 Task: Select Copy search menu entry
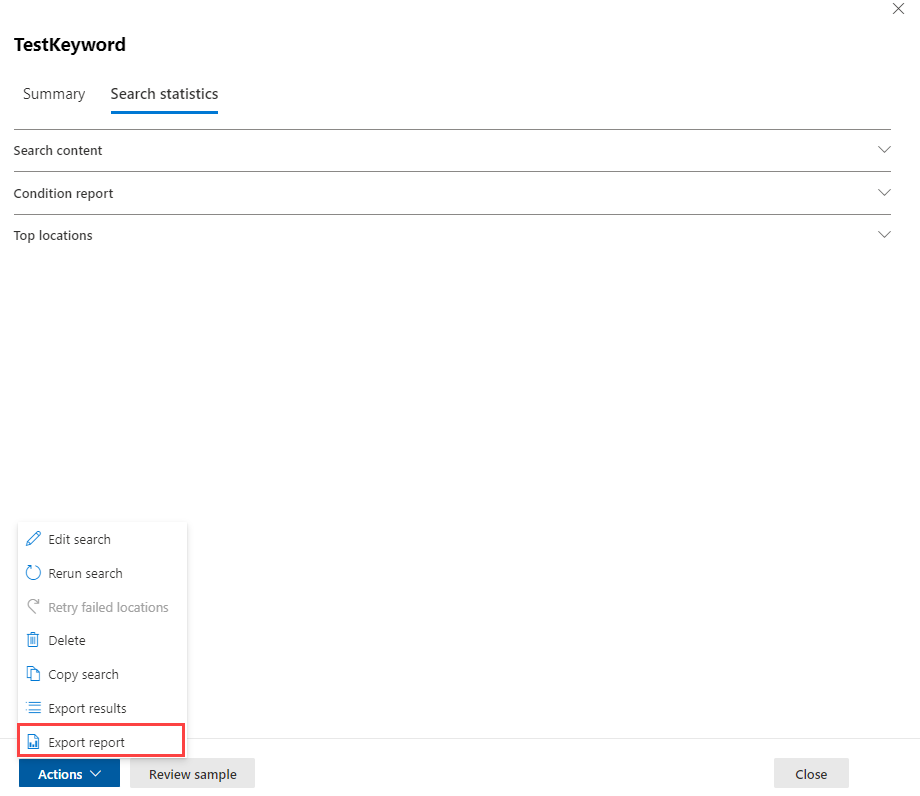coord(102,674)
